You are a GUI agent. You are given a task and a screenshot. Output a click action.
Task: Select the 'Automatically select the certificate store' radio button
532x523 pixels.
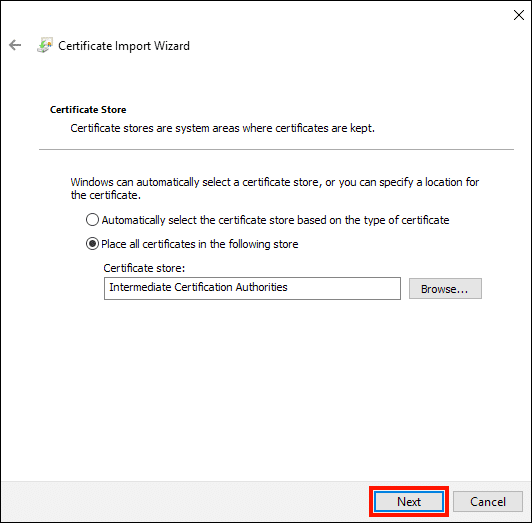click(x=92, y=220)
